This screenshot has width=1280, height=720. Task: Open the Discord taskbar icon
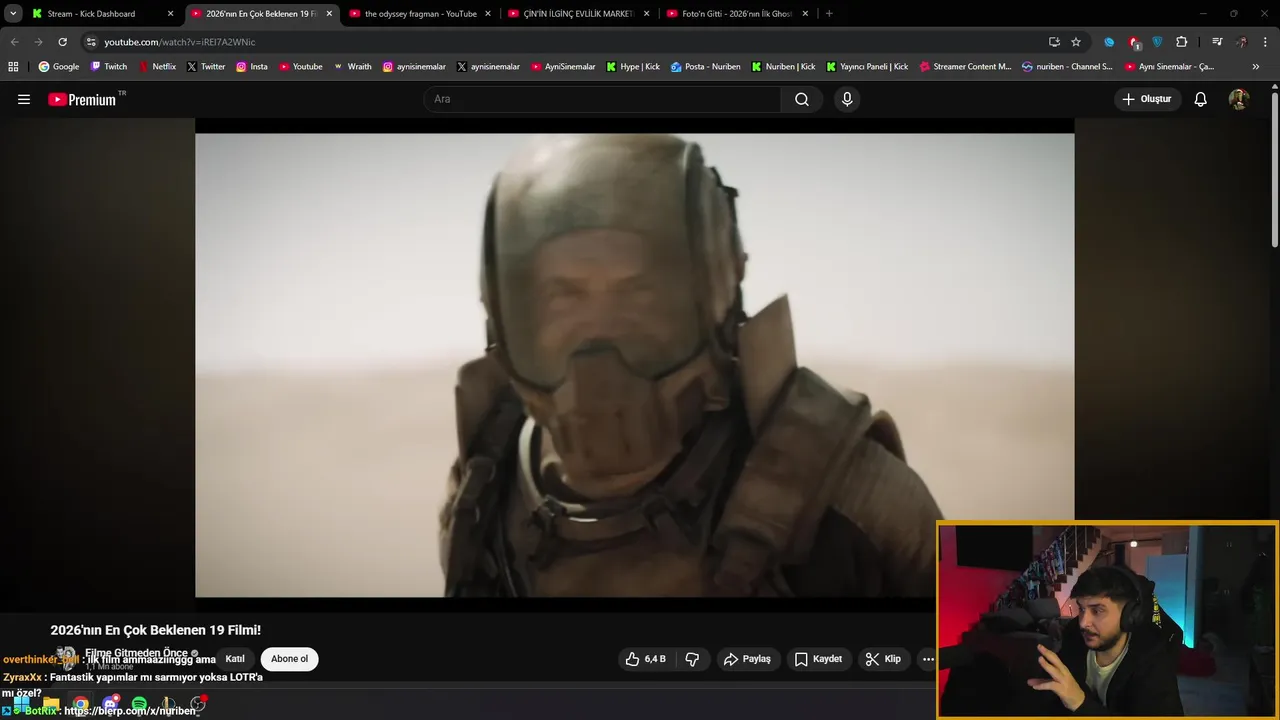[x=110, y=705]
